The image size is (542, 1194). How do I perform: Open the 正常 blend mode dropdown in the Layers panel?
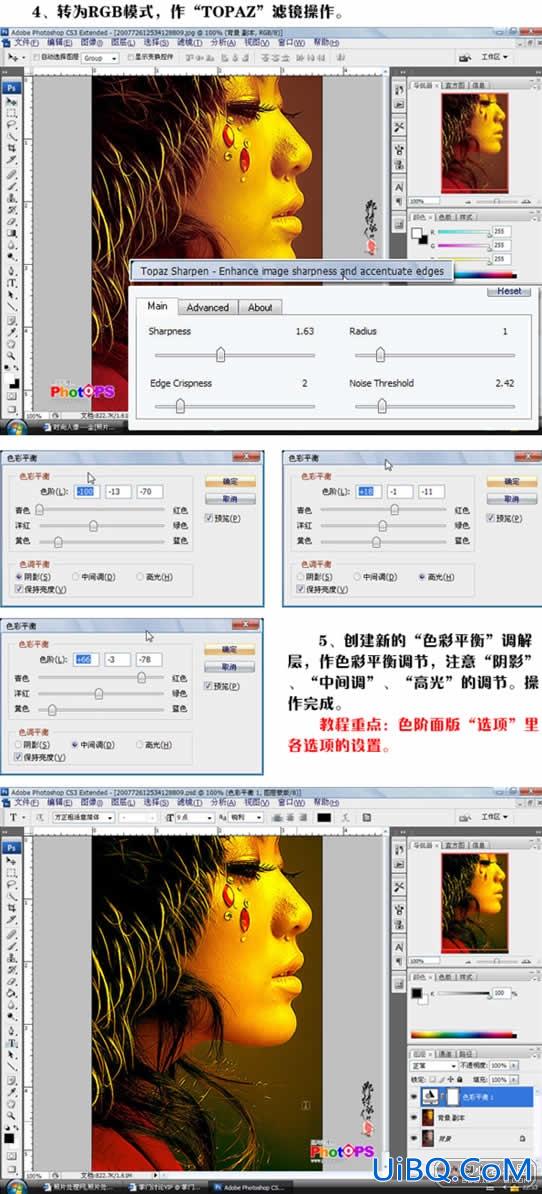pos(434,1066)
